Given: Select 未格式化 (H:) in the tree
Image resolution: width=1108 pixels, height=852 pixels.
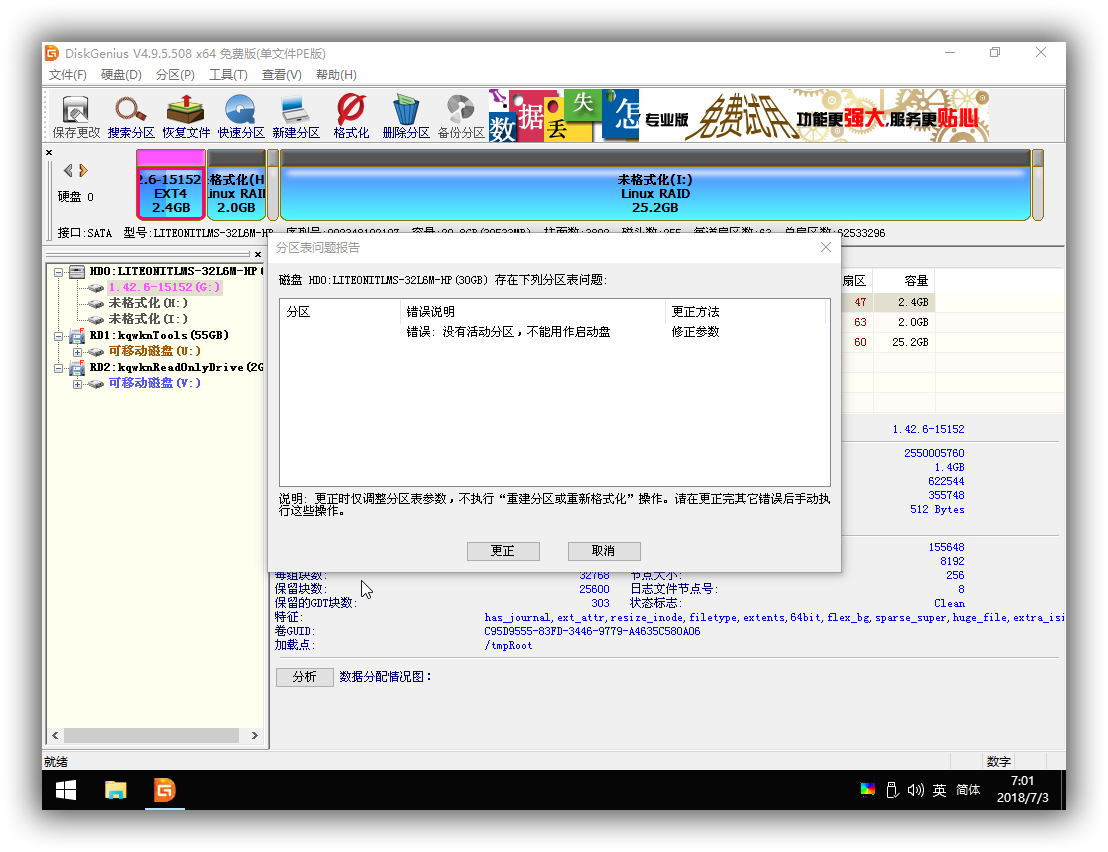Looking at the screenshot, I should click(x=148, y=303).
